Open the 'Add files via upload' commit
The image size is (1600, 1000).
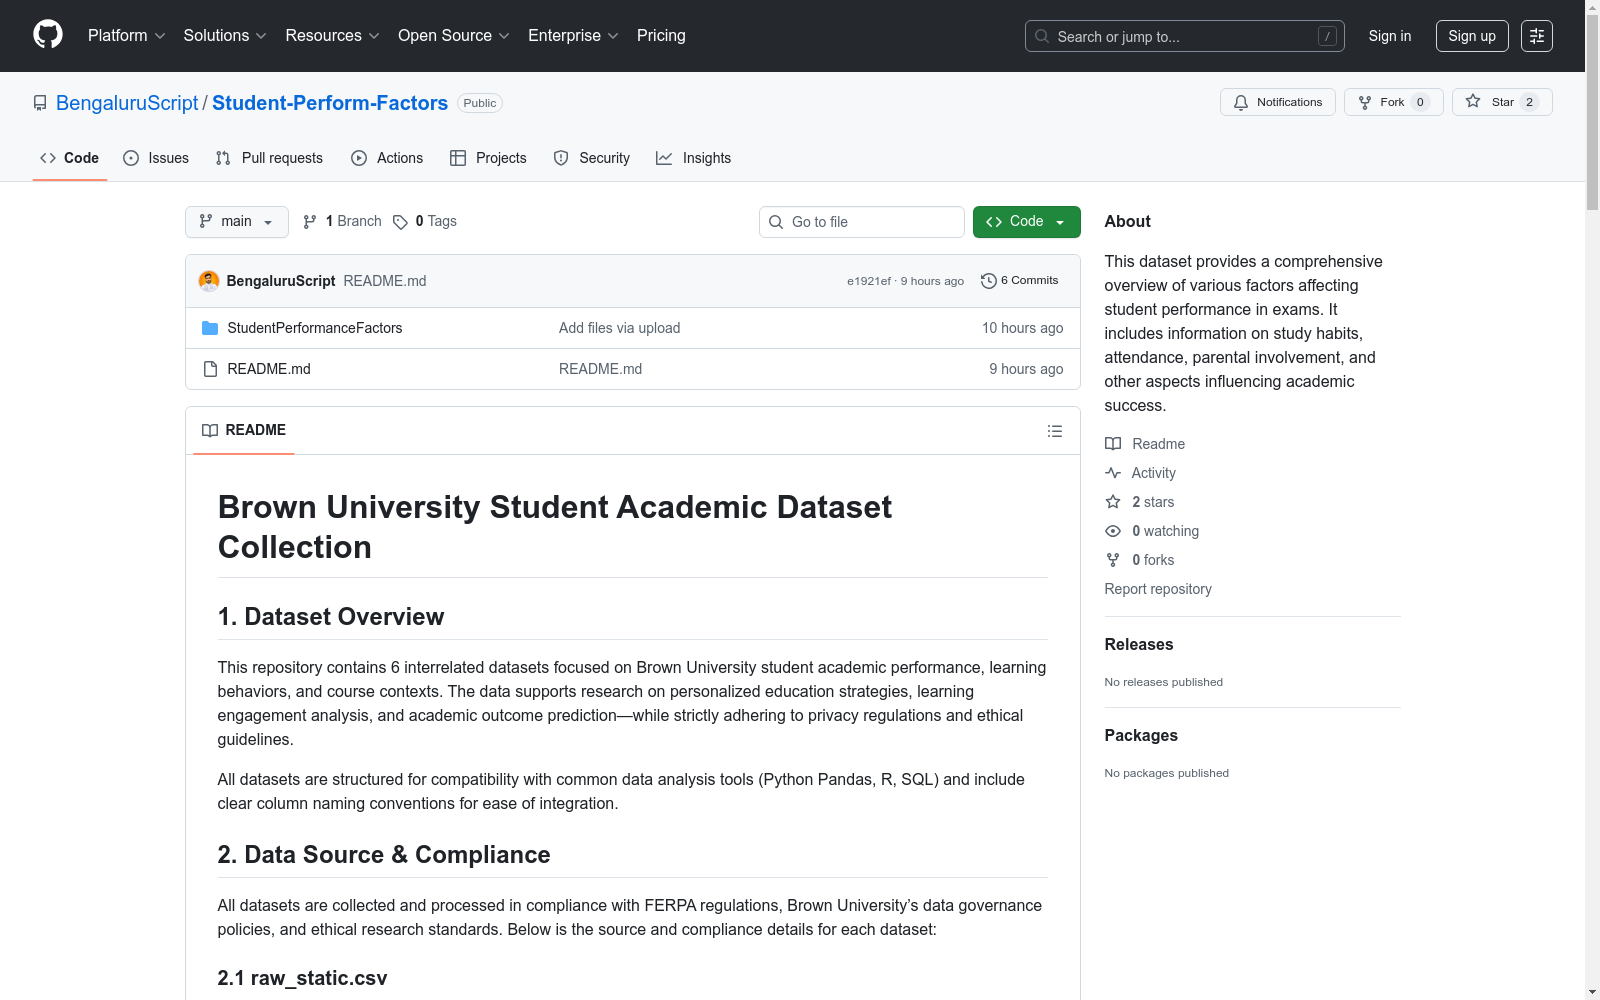[620, 328]
